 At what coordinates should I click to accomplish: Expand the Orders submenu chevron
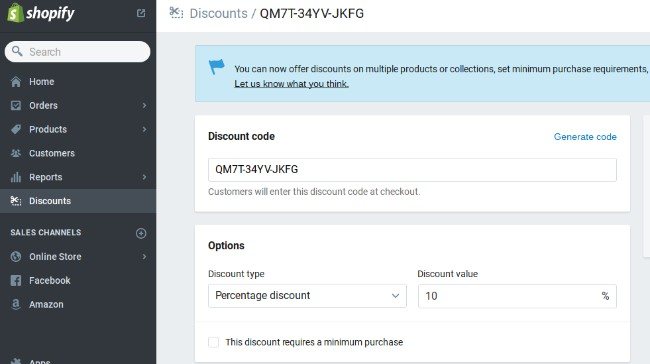144,106
